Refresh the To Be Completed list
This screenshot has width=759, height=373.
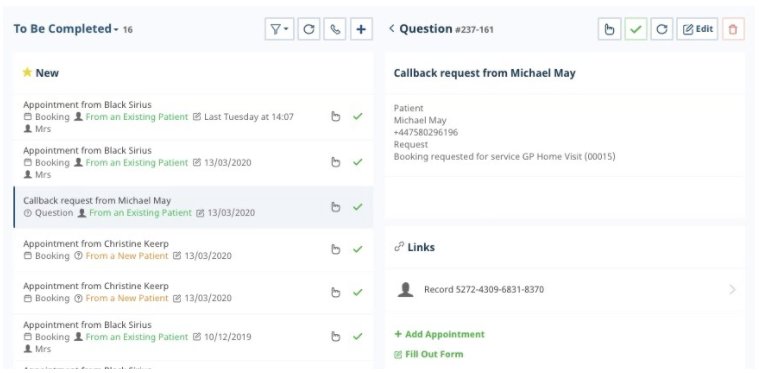tap(308, 30)
